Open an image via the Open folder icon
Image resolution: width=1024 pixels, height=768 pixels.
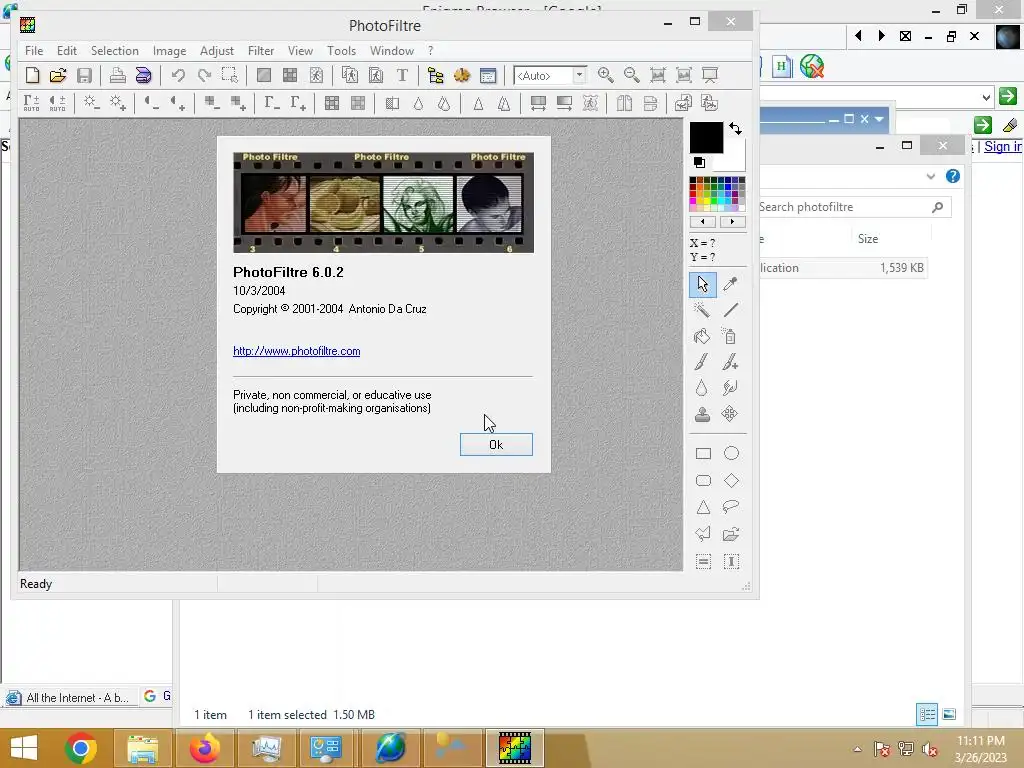coord(58,76)
